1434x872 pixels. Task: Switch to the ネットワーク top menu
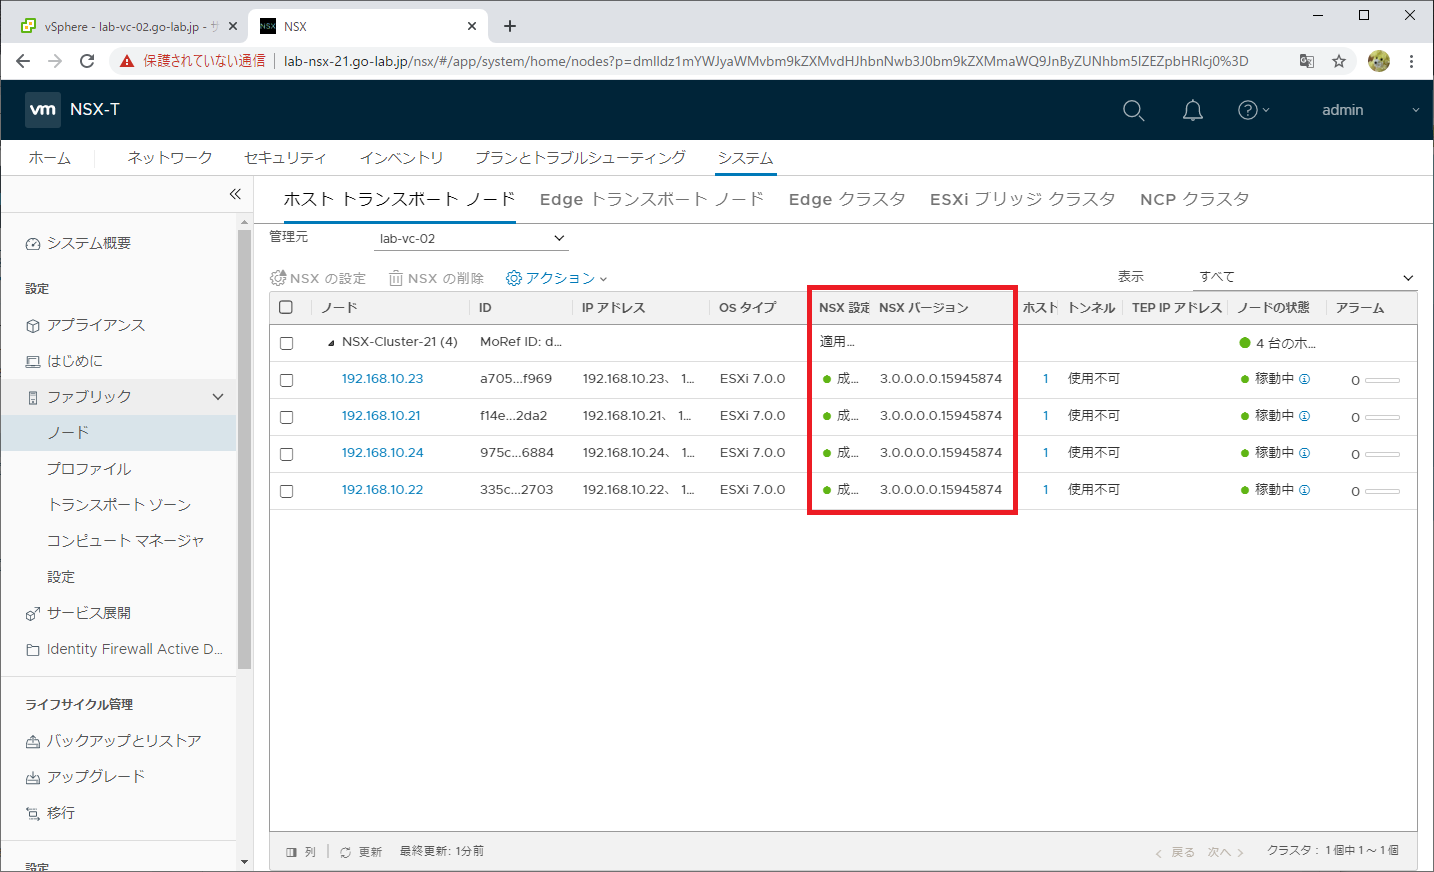tap(170, 158)
